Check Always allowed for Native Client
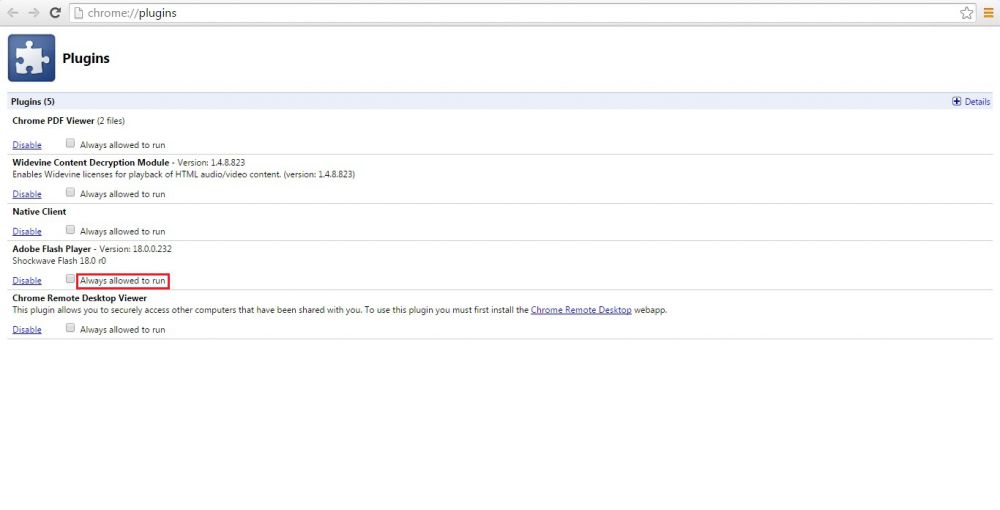Image resolution: width=1000 pixels, height=510 pixels. (x=70, y=230)
